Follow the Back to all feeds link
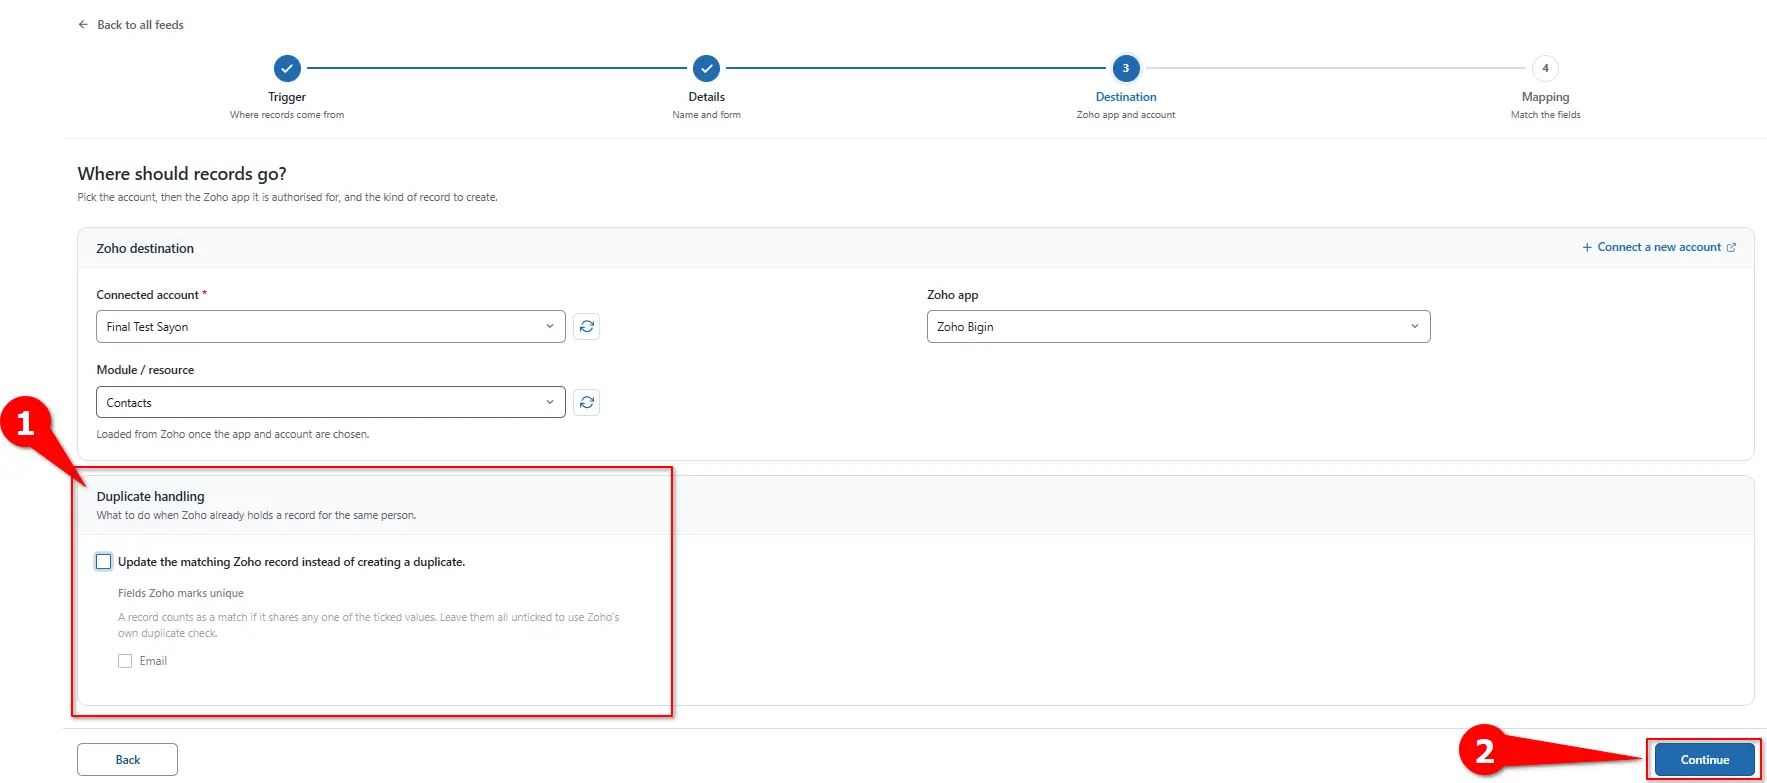Viewport: 1767px width, 783px height. [140, 25]
